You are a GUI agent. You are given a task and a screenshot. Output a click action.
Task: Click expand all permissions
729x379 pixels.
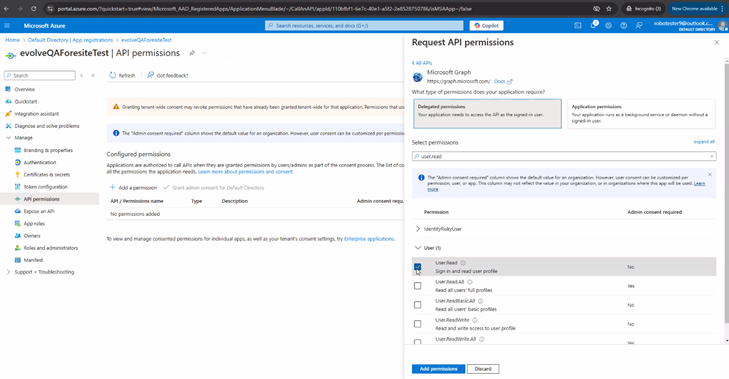(704, 142)
